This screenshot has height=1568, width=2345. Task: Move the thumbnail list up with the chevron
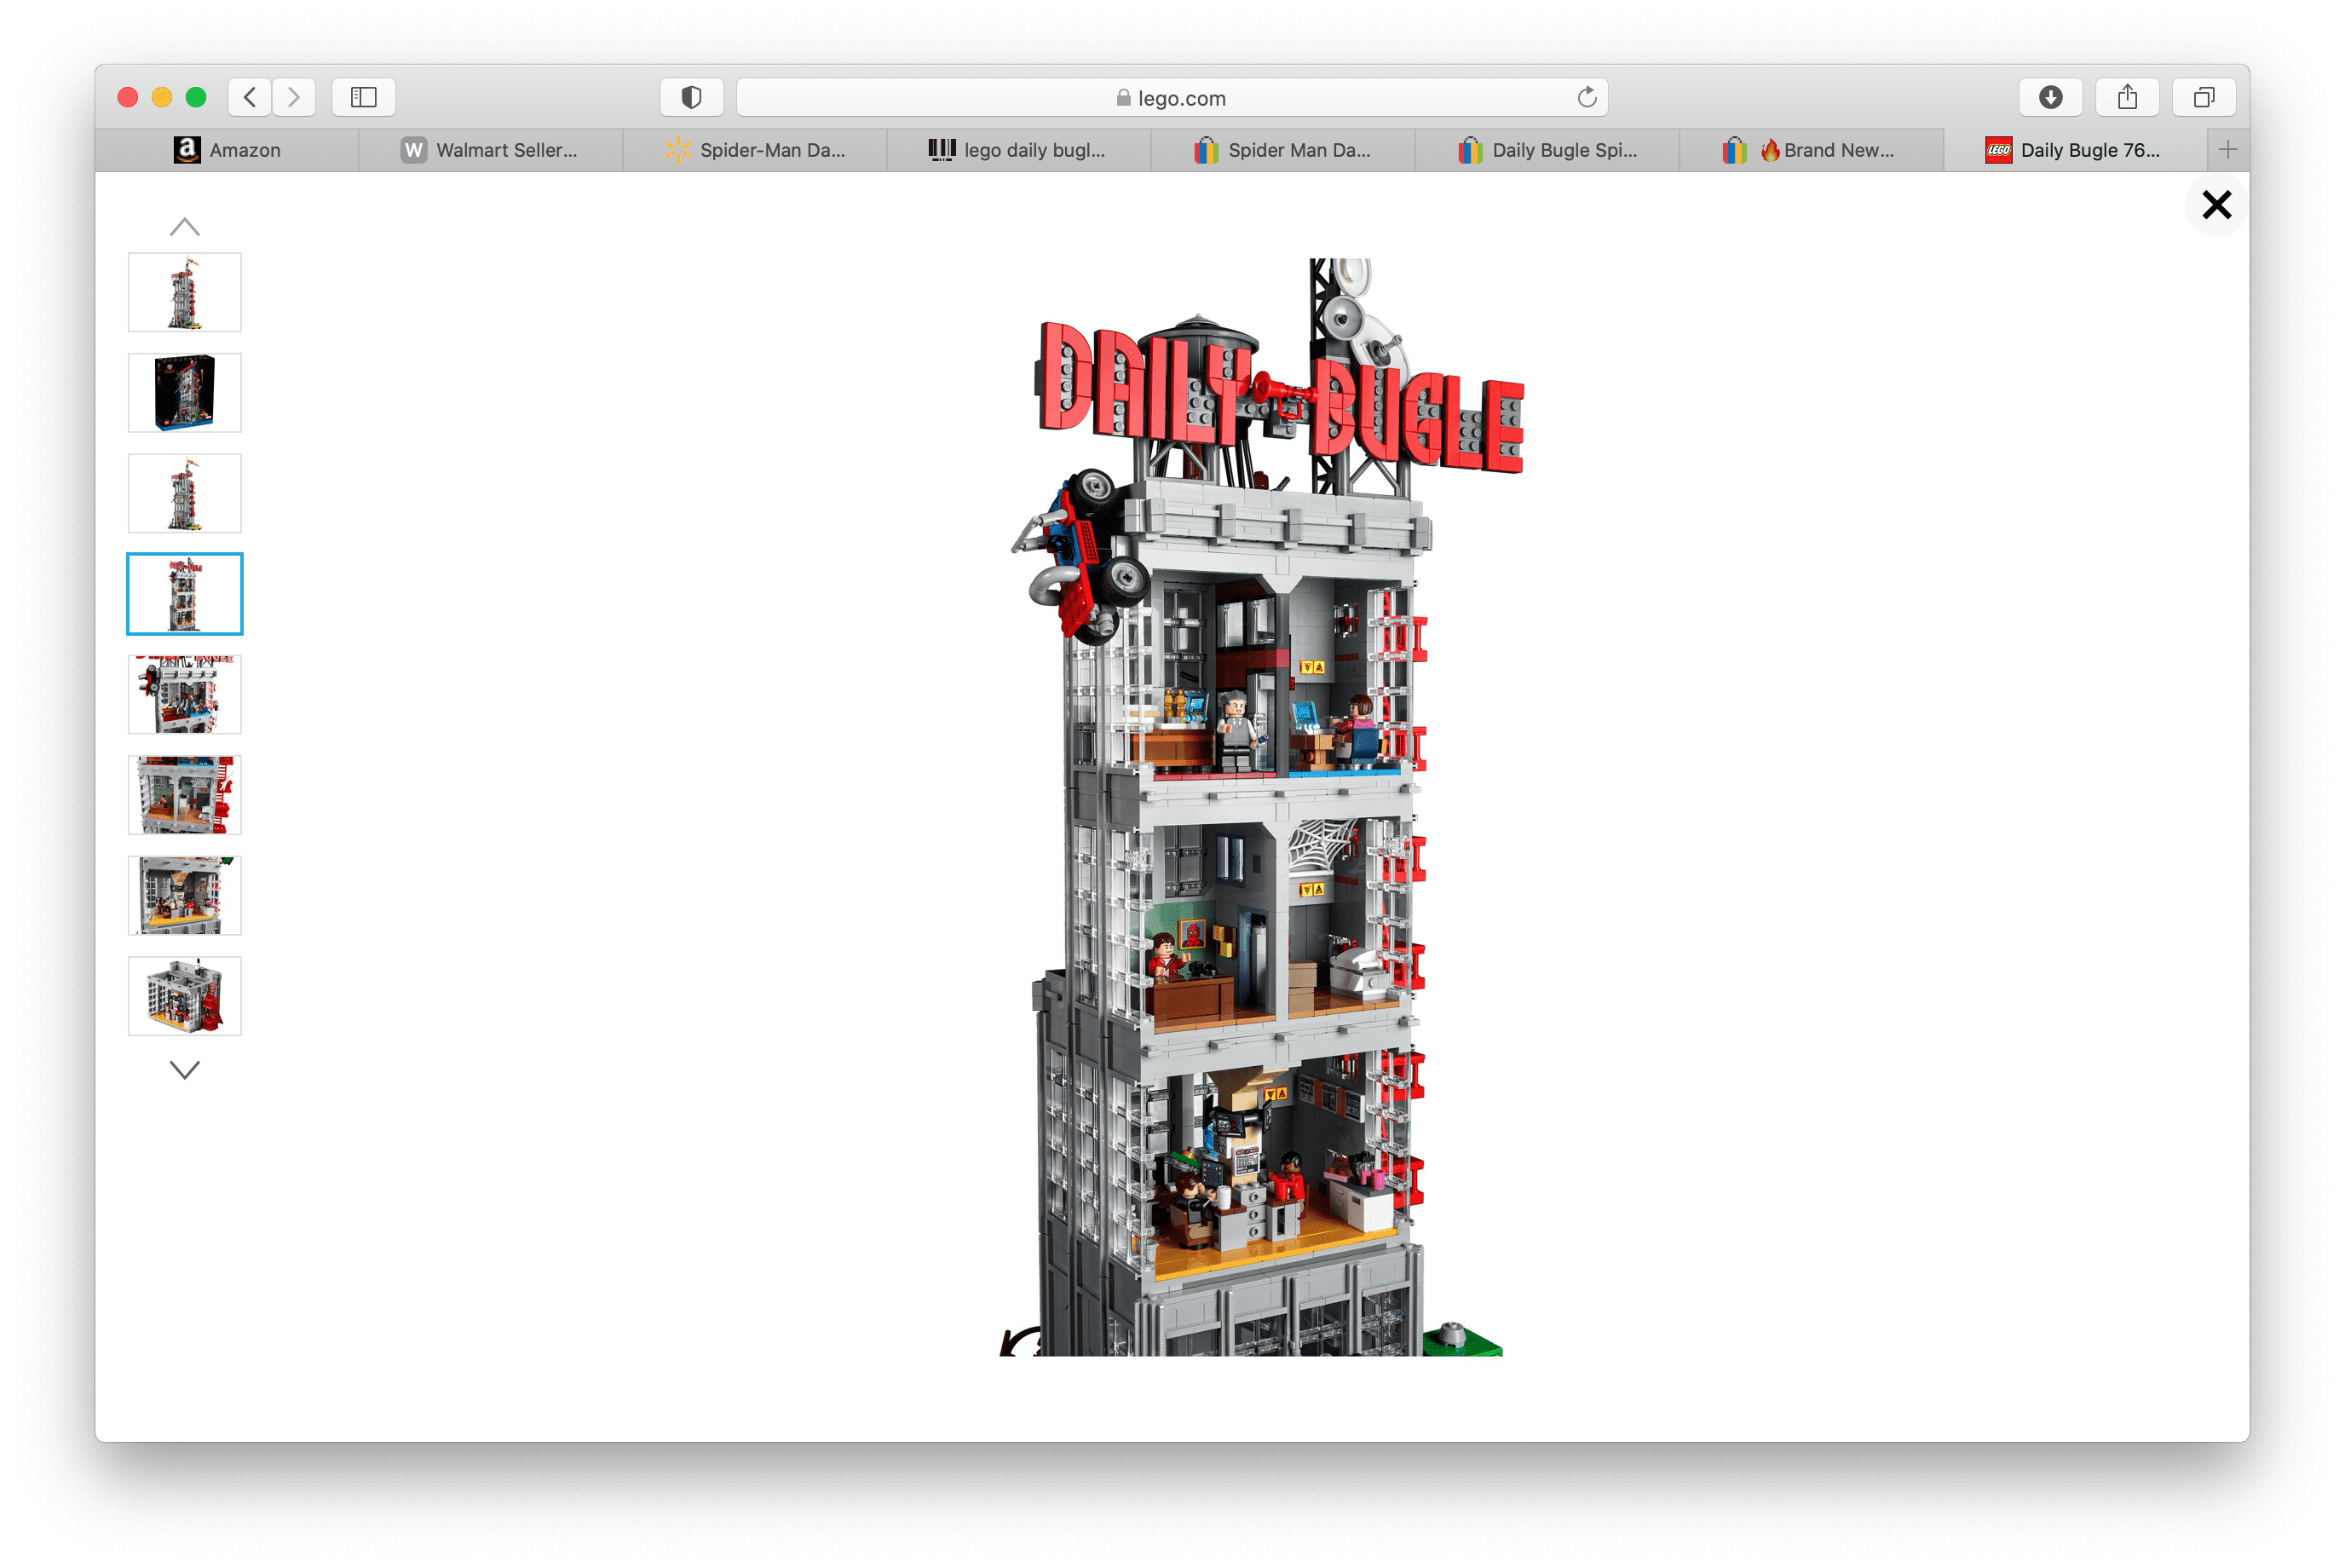click(x=185, y=227)
